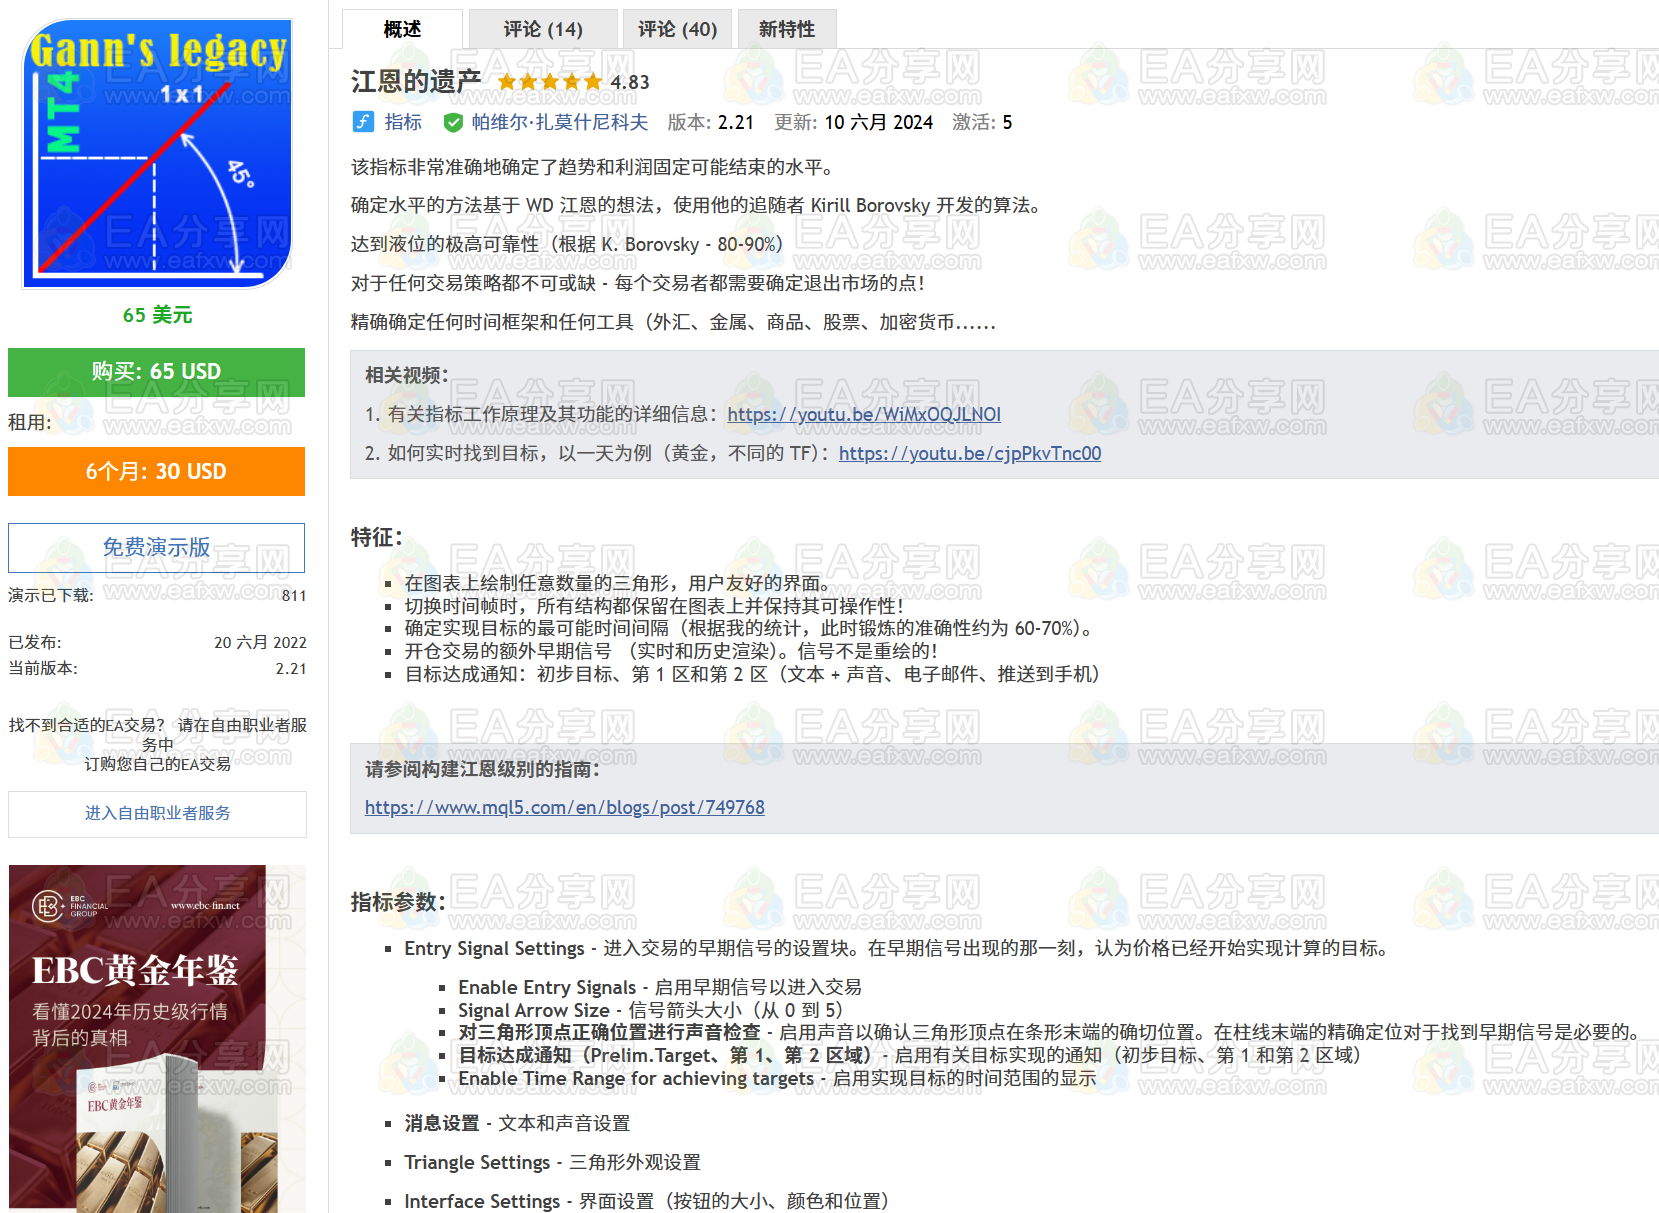The height and width of the screenshot is (1213, 1659).
Task: Click the Triangle Settings parameter line
Action: click(x=552, y=1162)
